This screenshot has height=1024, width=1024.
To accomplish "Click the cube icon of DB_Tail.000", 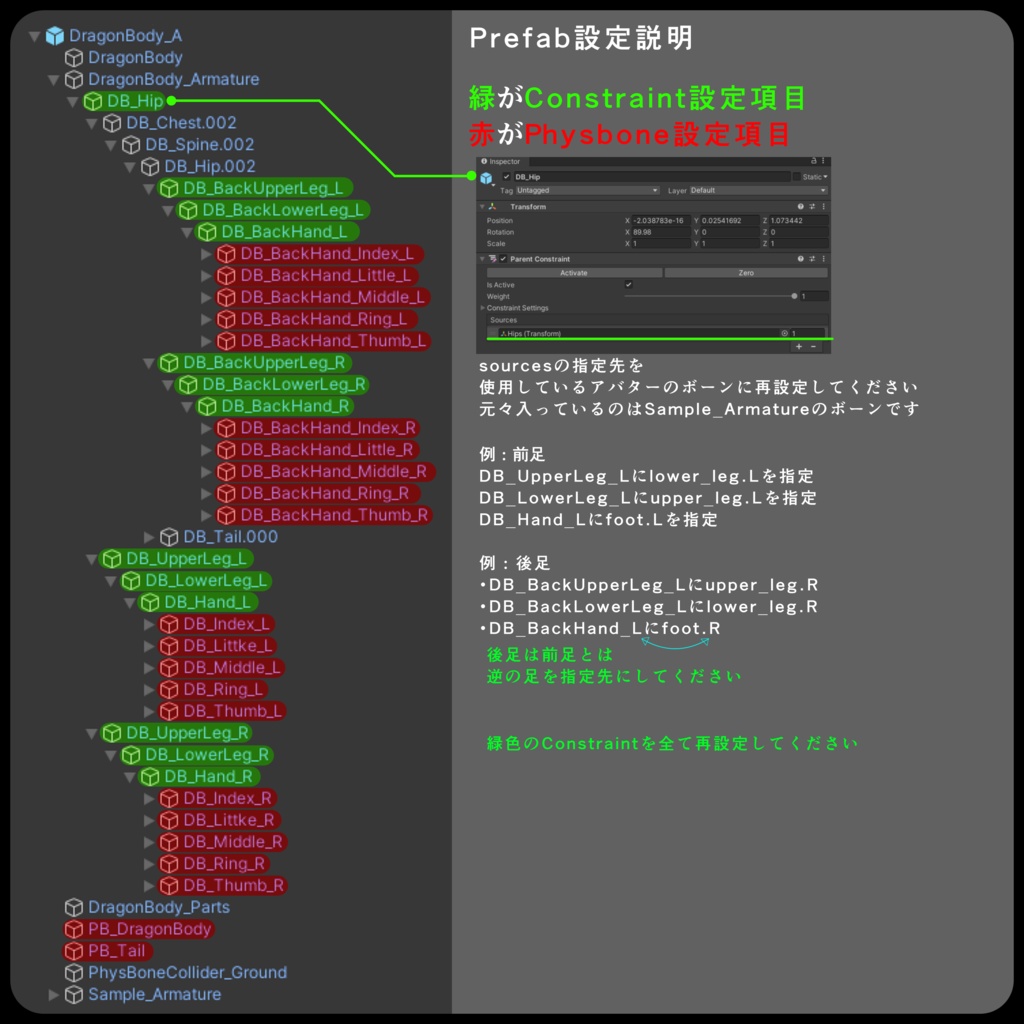I will coord(169,537).
